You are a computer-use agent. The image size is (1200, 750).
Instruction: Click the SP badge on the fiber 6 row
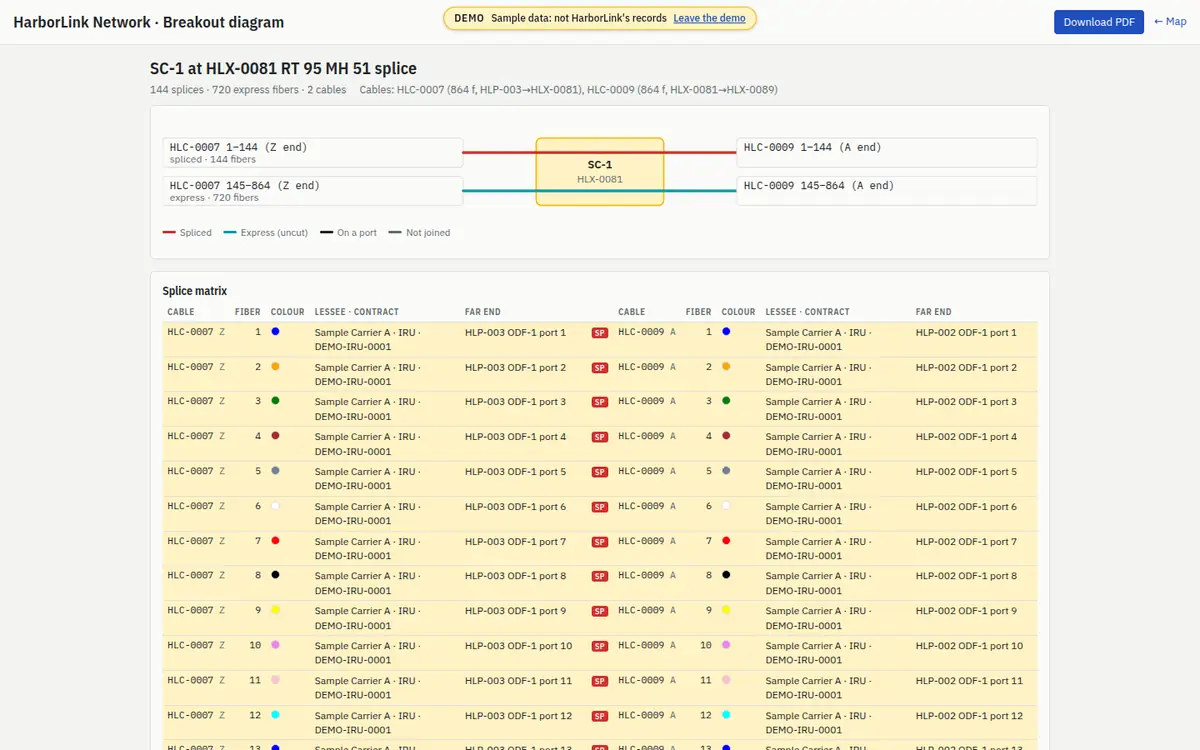pyautogui.click(x=600, y=507)
